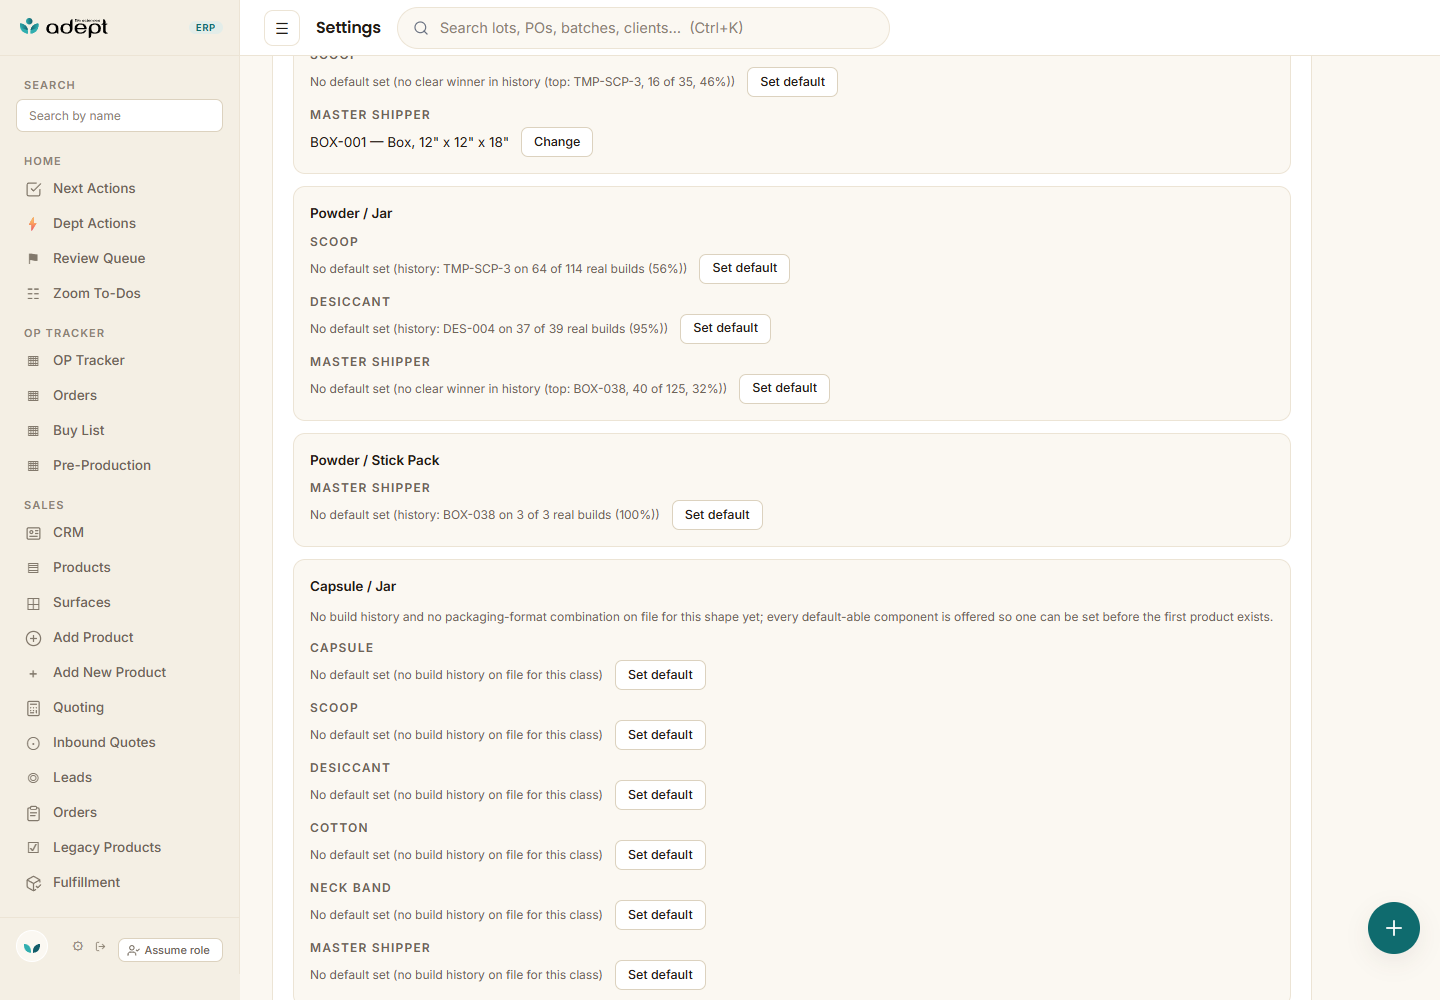
Task: Click the Capsule / Jar card heading
Action: click(x=353, y=586)
